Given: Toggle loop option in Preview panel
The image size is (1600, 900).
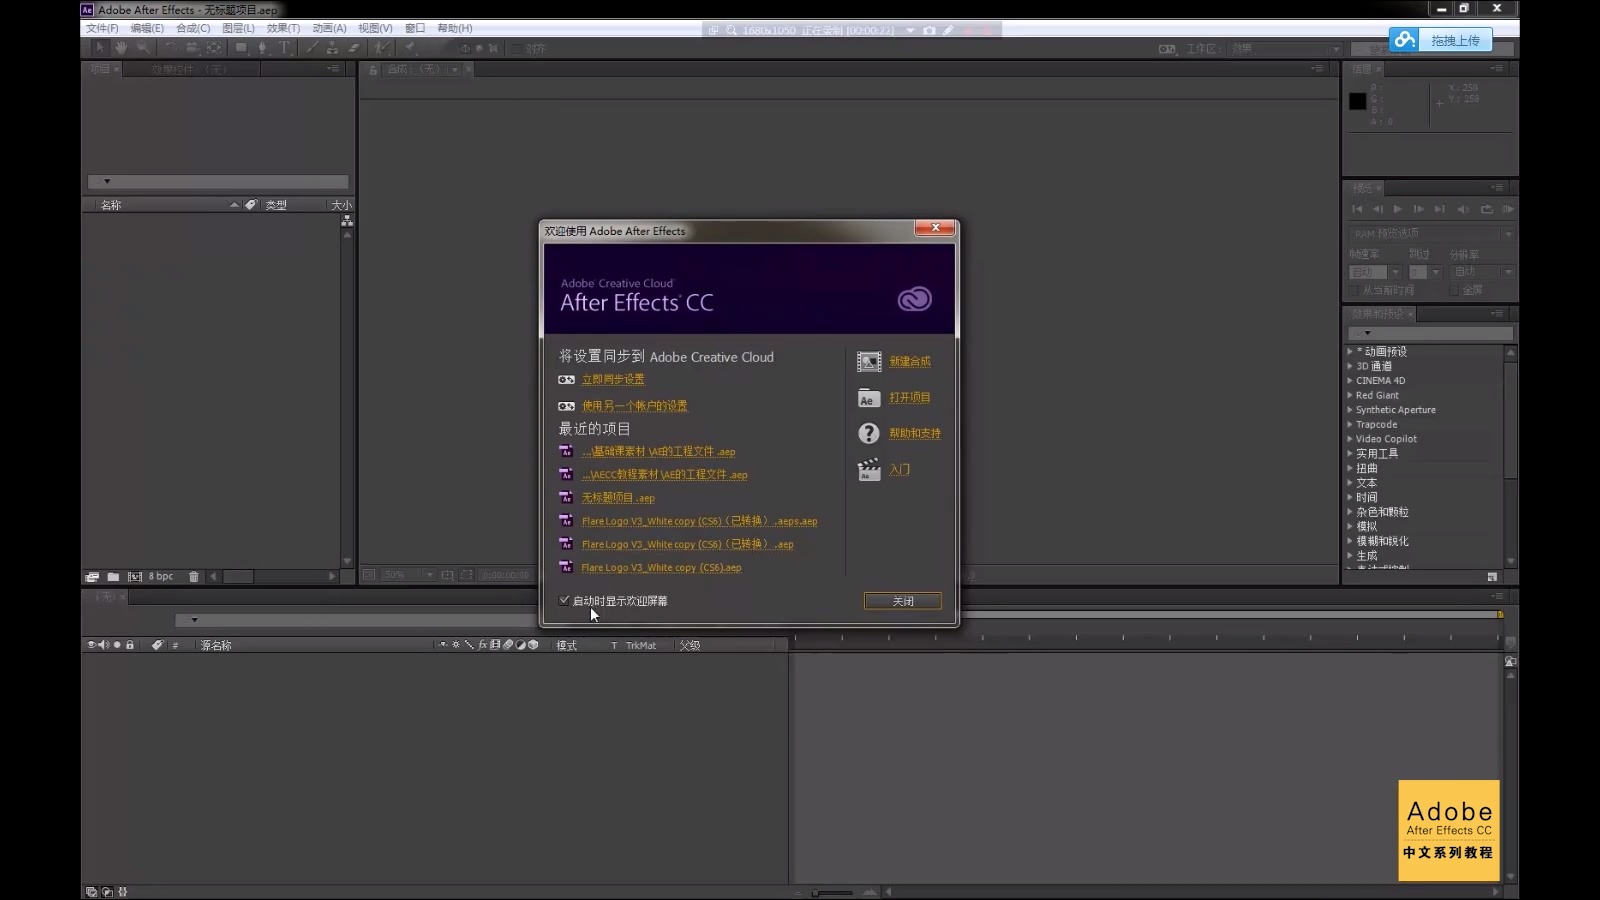Looking at the screenshot, I should click(1486, 209).
